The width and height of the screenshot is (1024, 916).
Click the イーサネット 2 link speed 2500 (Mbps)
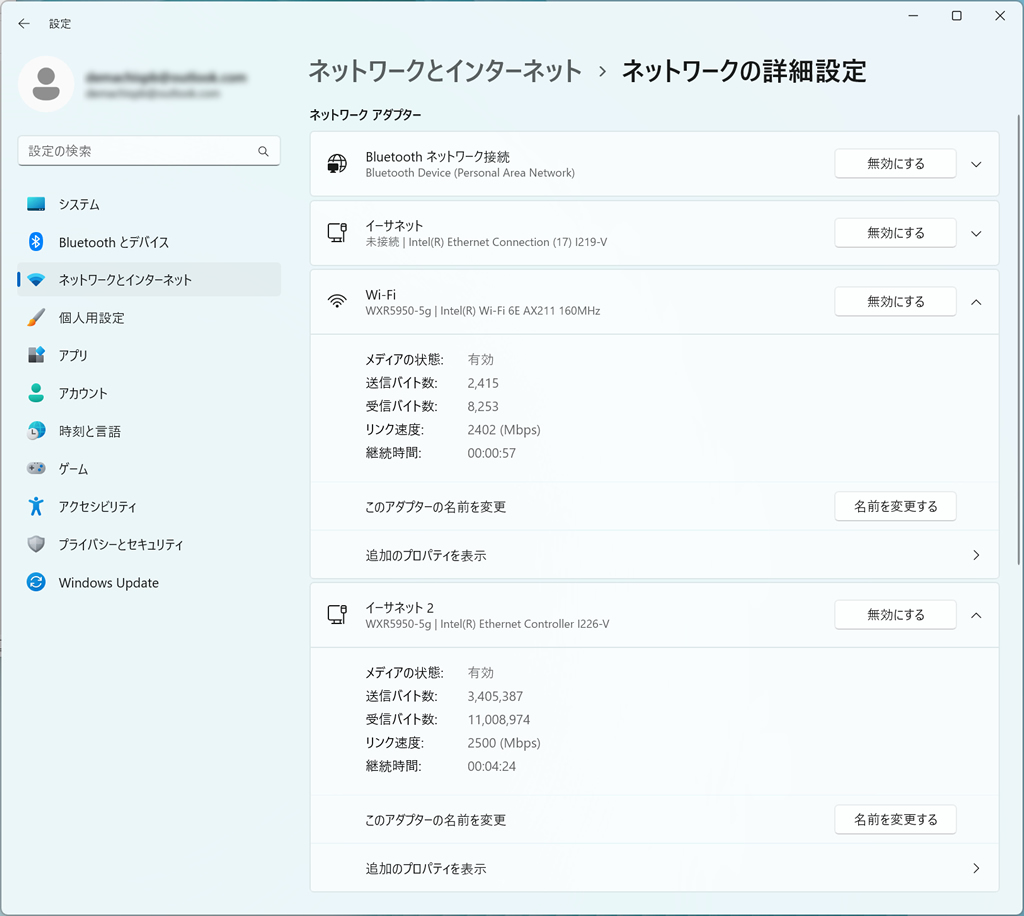tap(504, 743)
